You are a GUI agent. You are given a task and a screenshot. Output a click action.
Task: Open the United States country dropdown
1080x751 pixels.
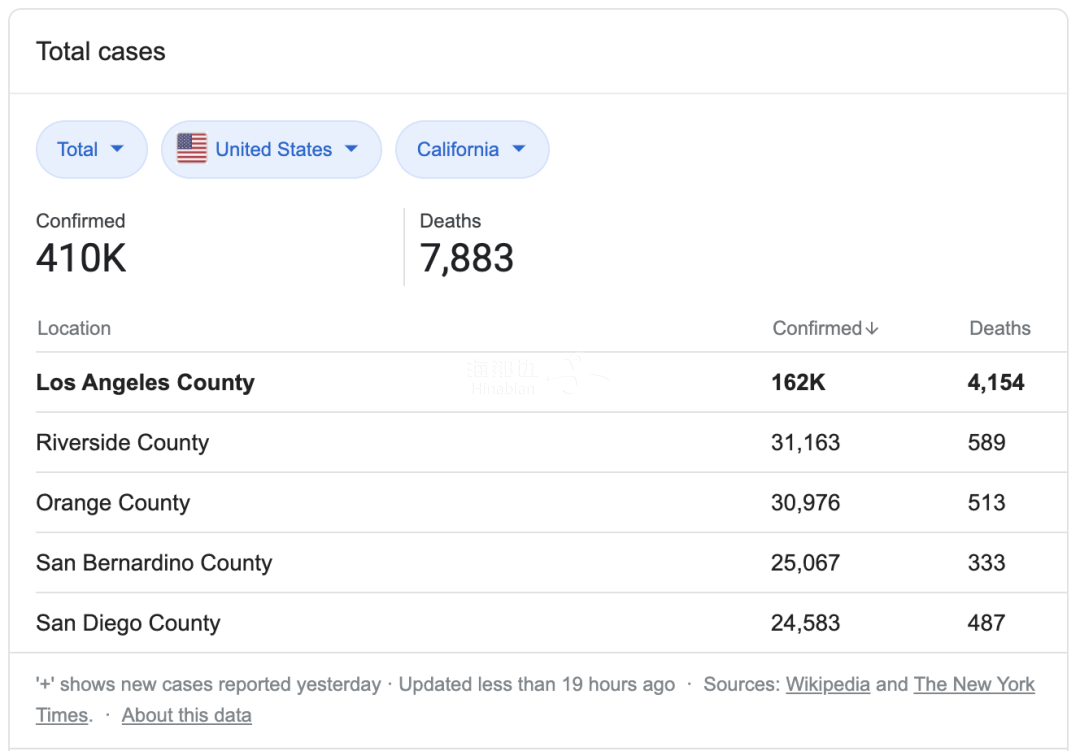[271, 150]
